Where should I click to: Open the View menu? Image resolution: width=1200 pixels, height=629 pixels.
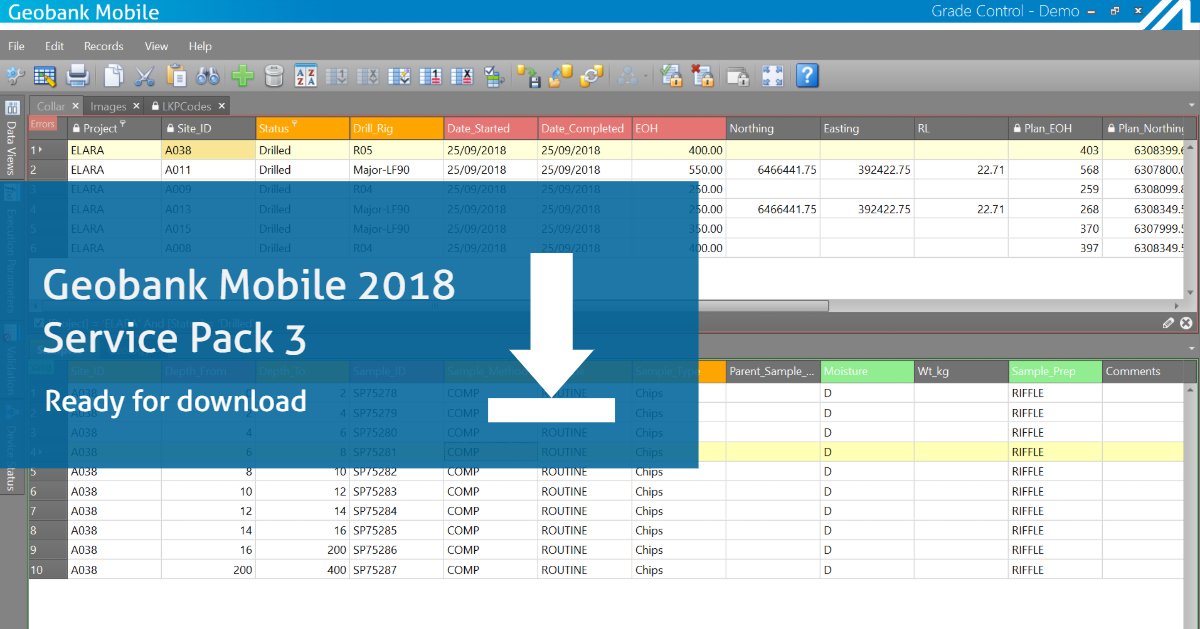[x=156, y=46]
